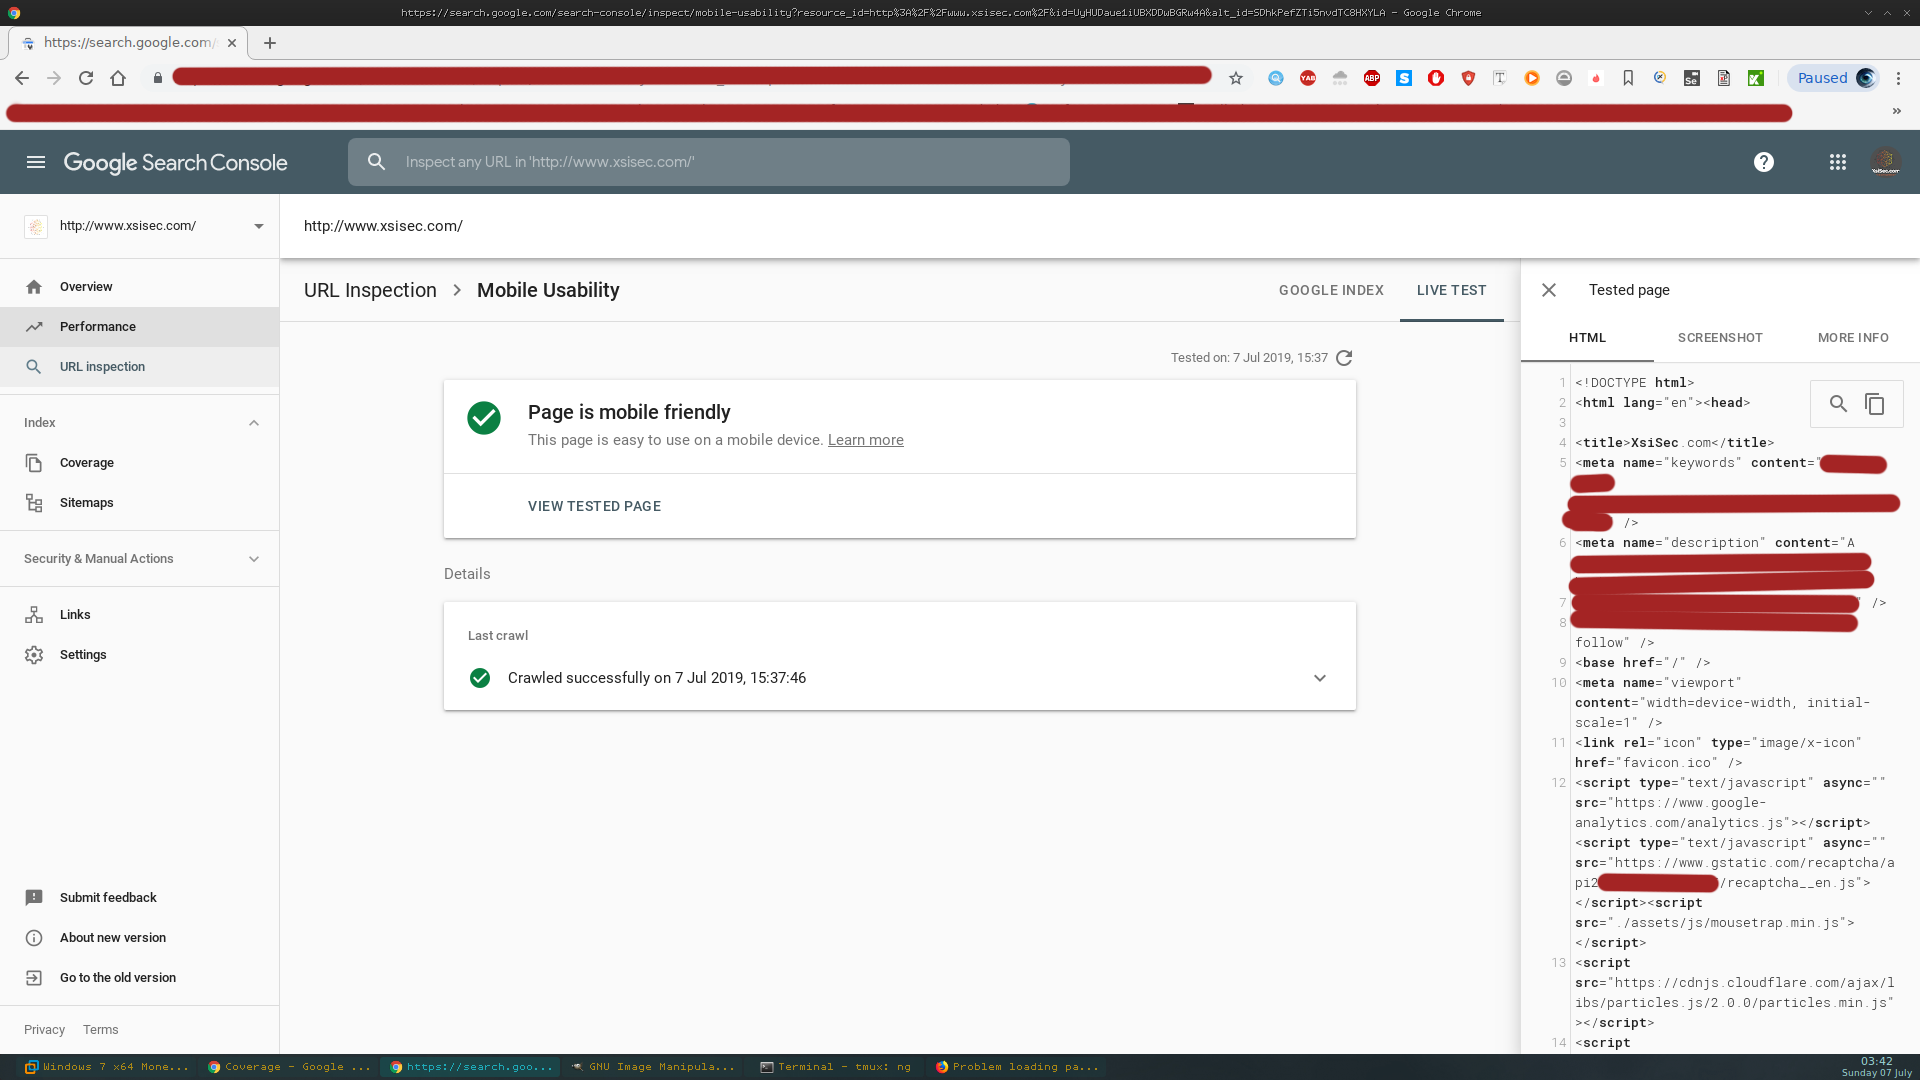Click Go to the old version
This screenshot has height=1080, width=1920.
140,978
